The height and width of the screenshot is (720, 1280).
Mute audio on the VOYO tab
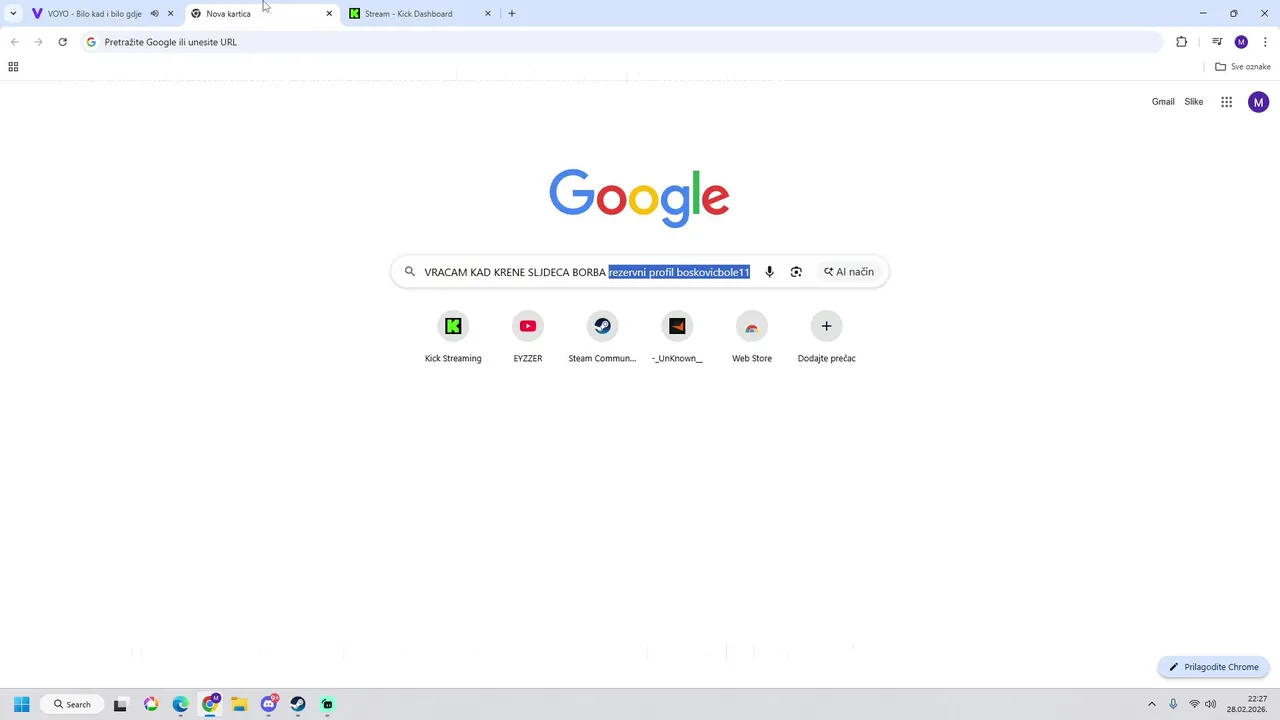(x=154, y=14)
